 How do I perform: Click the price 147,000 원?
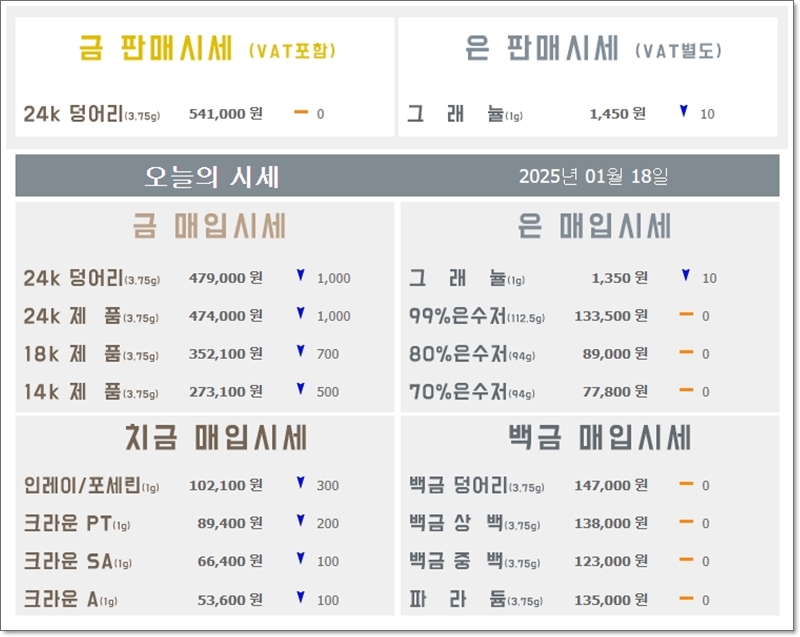611,485
